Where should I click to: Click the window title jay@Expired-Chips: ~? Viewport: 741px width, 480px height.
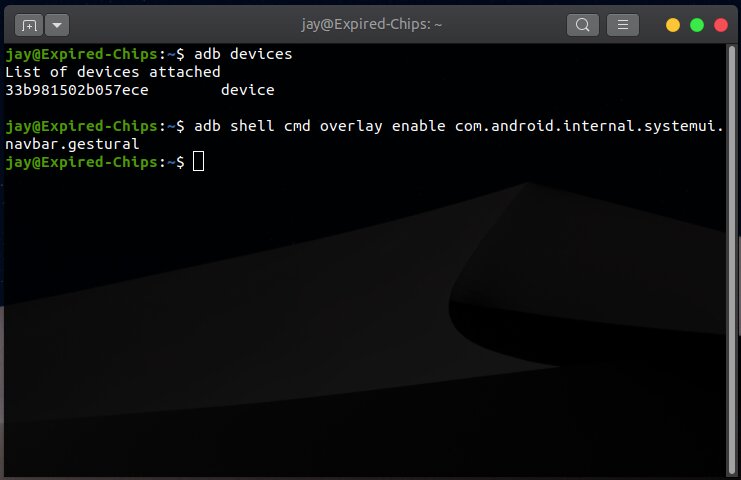[x=371, y=24]
